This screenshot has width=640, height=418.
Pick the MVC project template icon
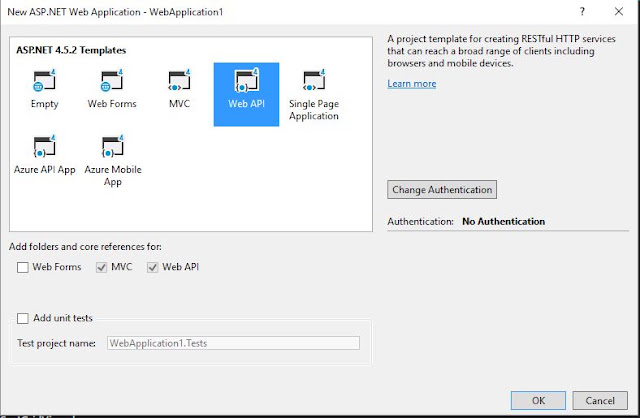click(x=179, y=80)
